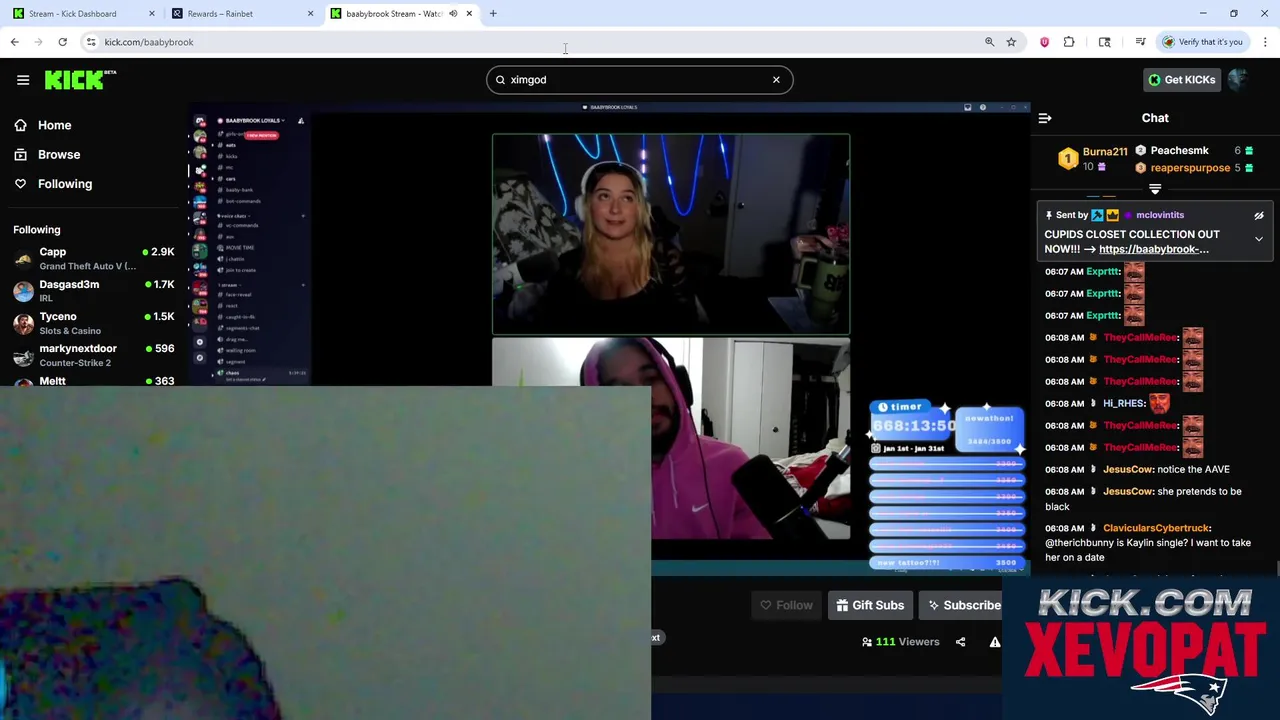Image resolution: width=1280 pixels, height=720 pixels.
Task: Click Verify that it's you profile chip
Action: tap(1203, 42)
